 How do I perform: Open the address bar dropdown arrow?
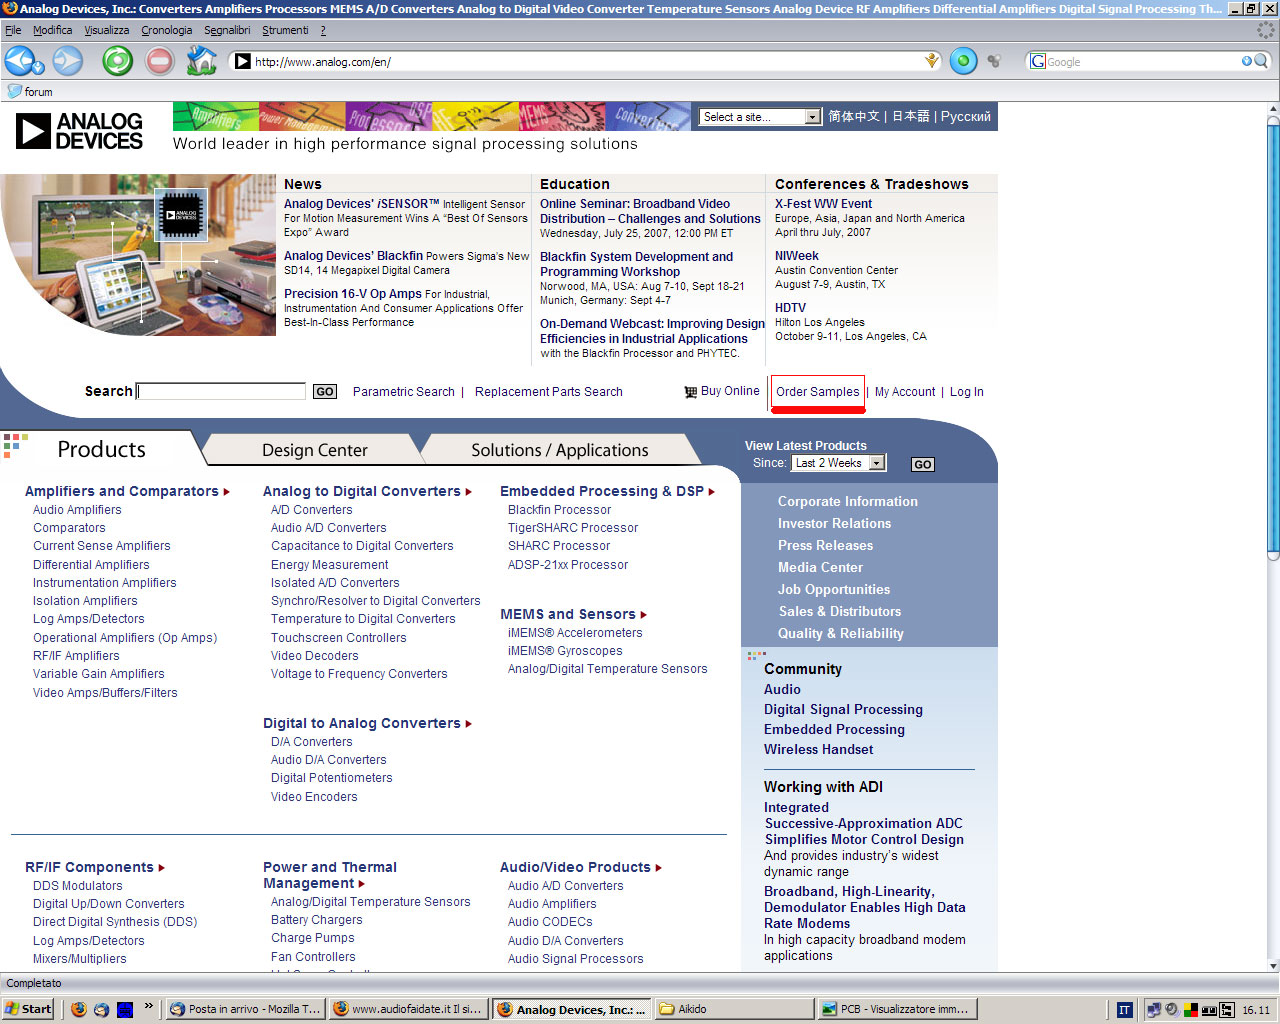coord(932,61)
